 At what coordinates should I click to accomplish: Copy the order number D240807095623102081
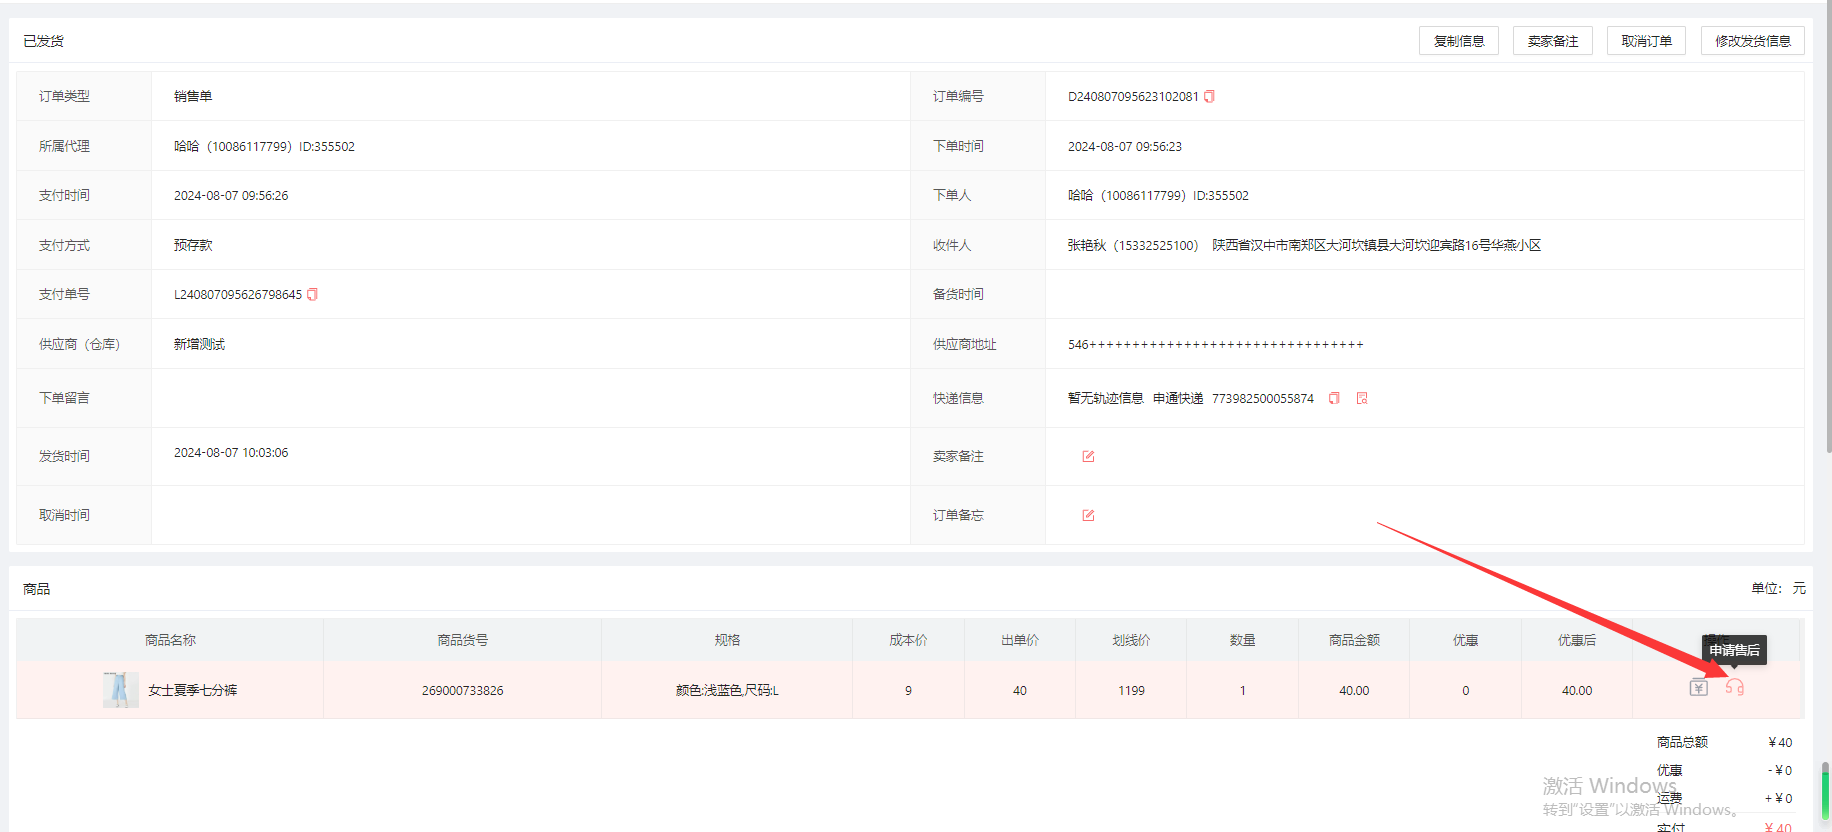point(1209,97)
